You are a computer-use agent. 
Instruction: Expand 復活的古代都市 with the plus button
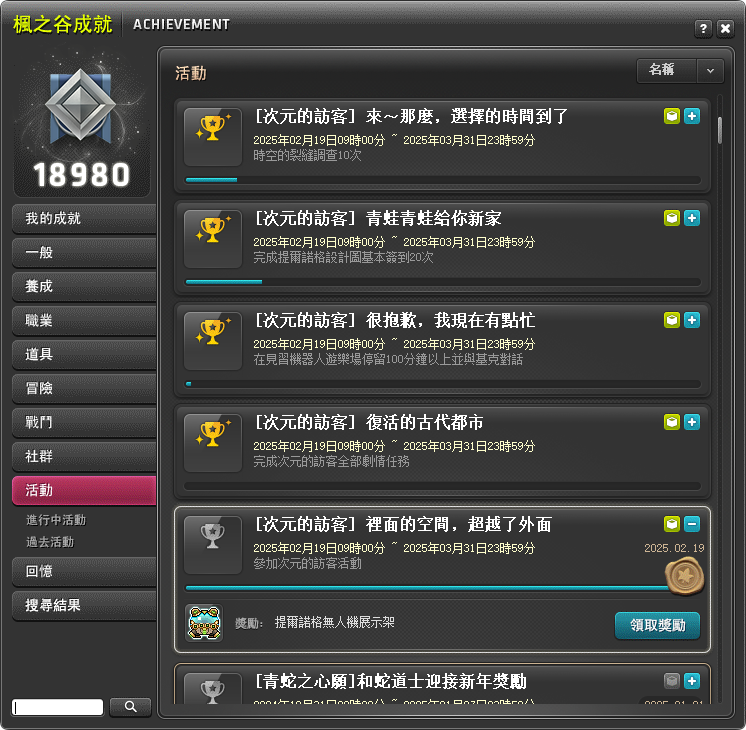[x=692, y=422]
